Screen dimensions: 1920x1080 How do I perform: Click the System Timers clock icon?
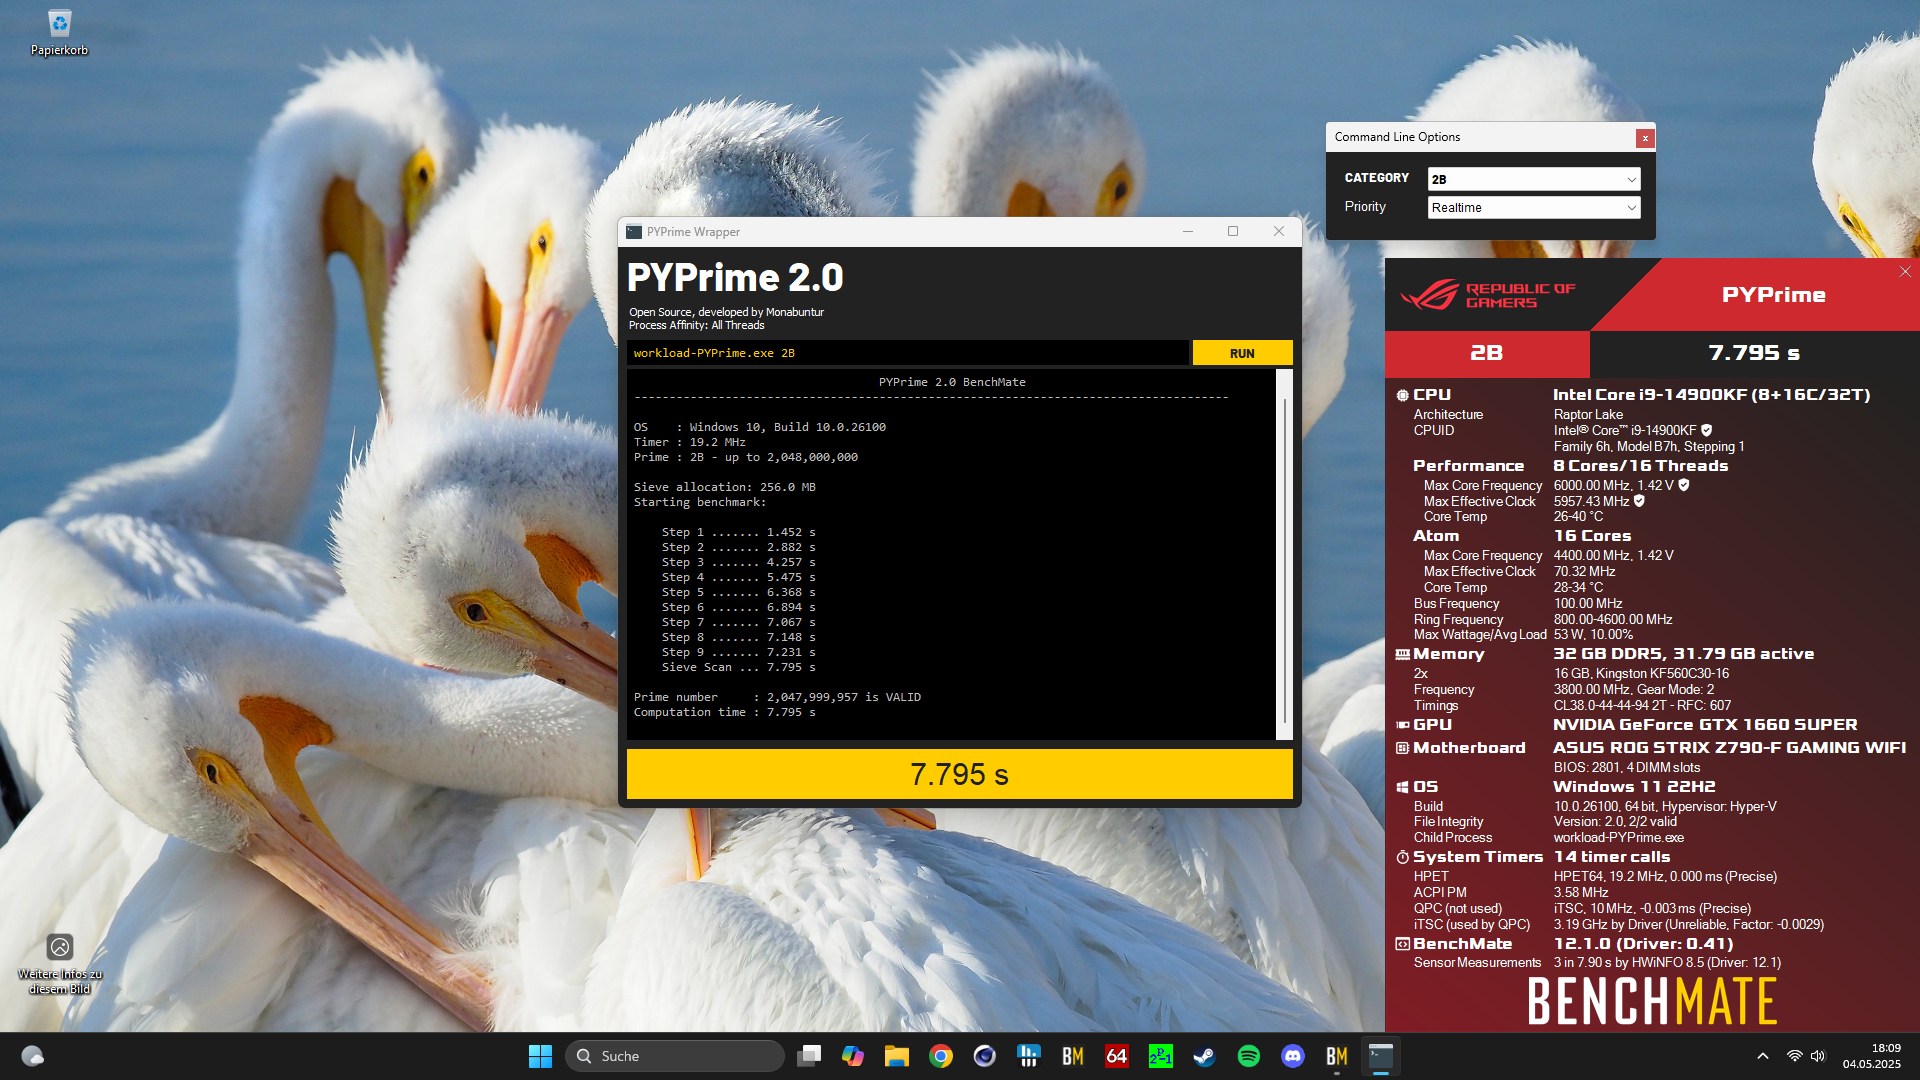[1402, 857]
